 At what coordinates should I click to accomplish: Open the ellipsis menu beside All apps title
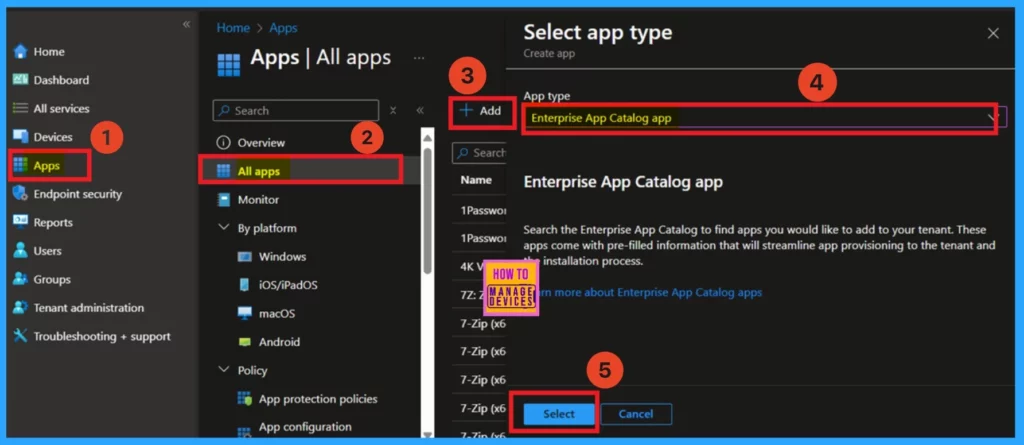click(419, 58)
